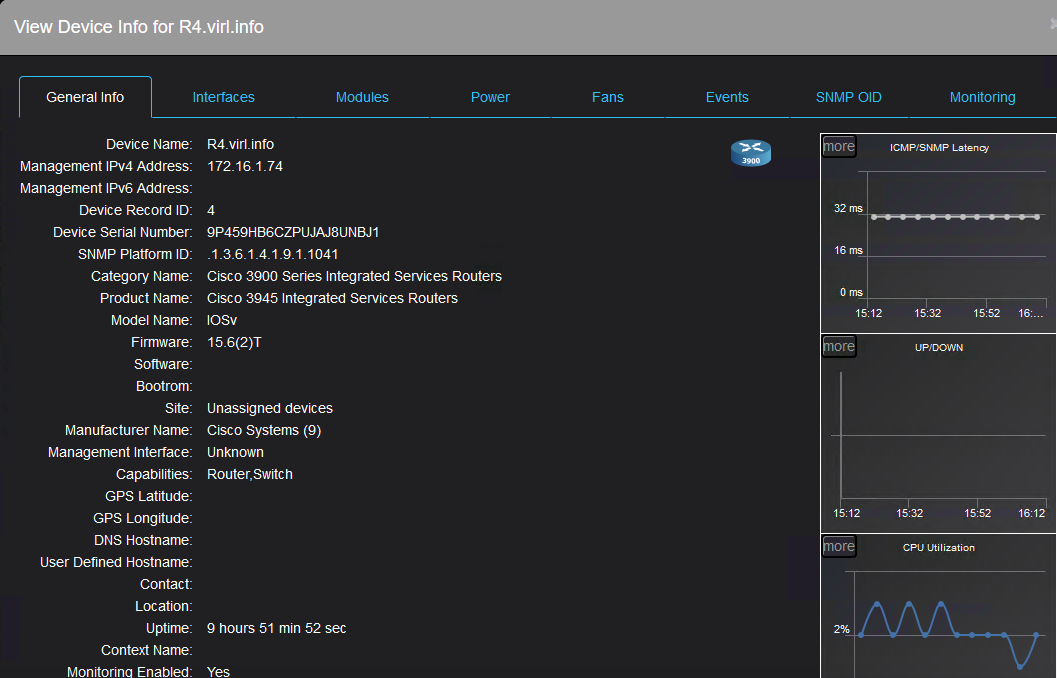Open the Power tab
Screen dimensions: 1057x678
tap(490, 97)
